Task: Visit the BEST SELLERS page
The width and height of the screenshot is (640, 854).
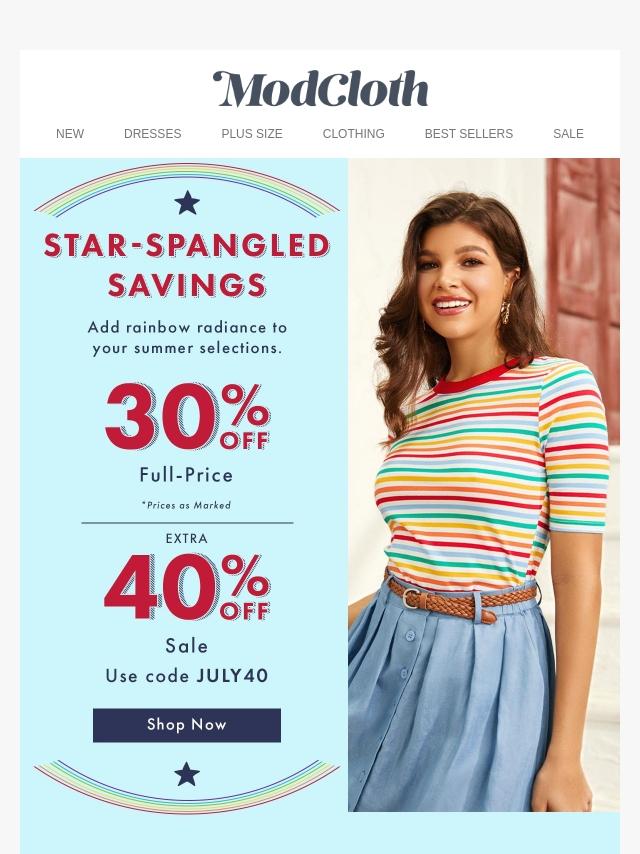Action: tap(469, 133)
